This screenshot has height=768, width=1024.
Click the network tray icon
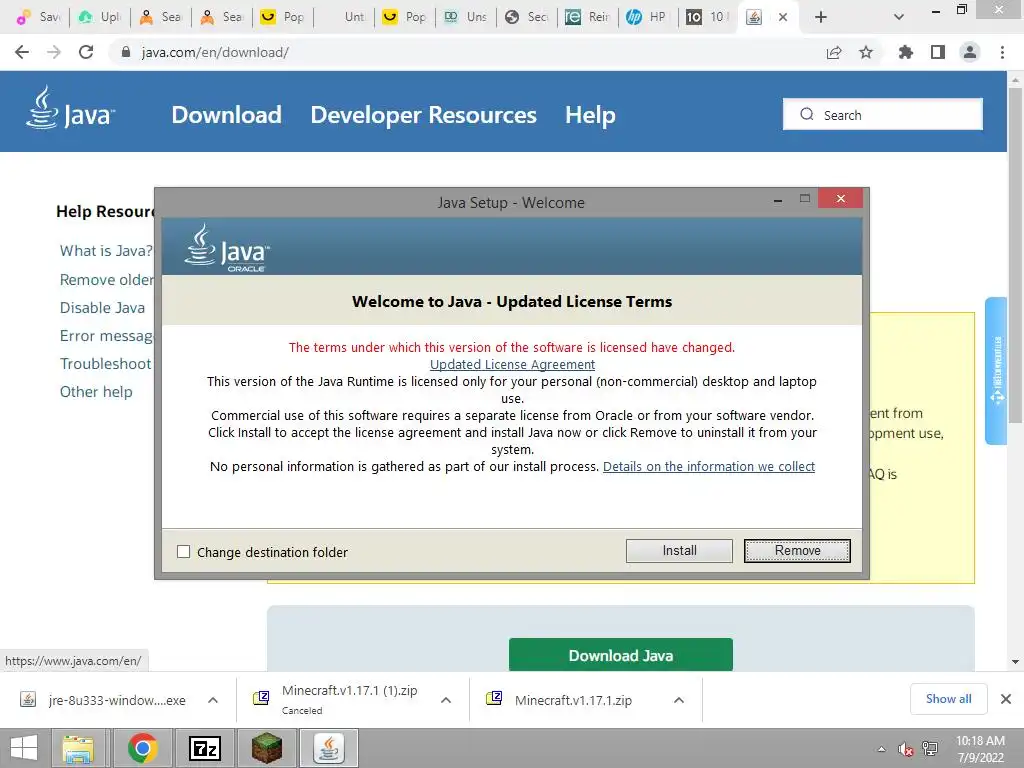(930, 749)
